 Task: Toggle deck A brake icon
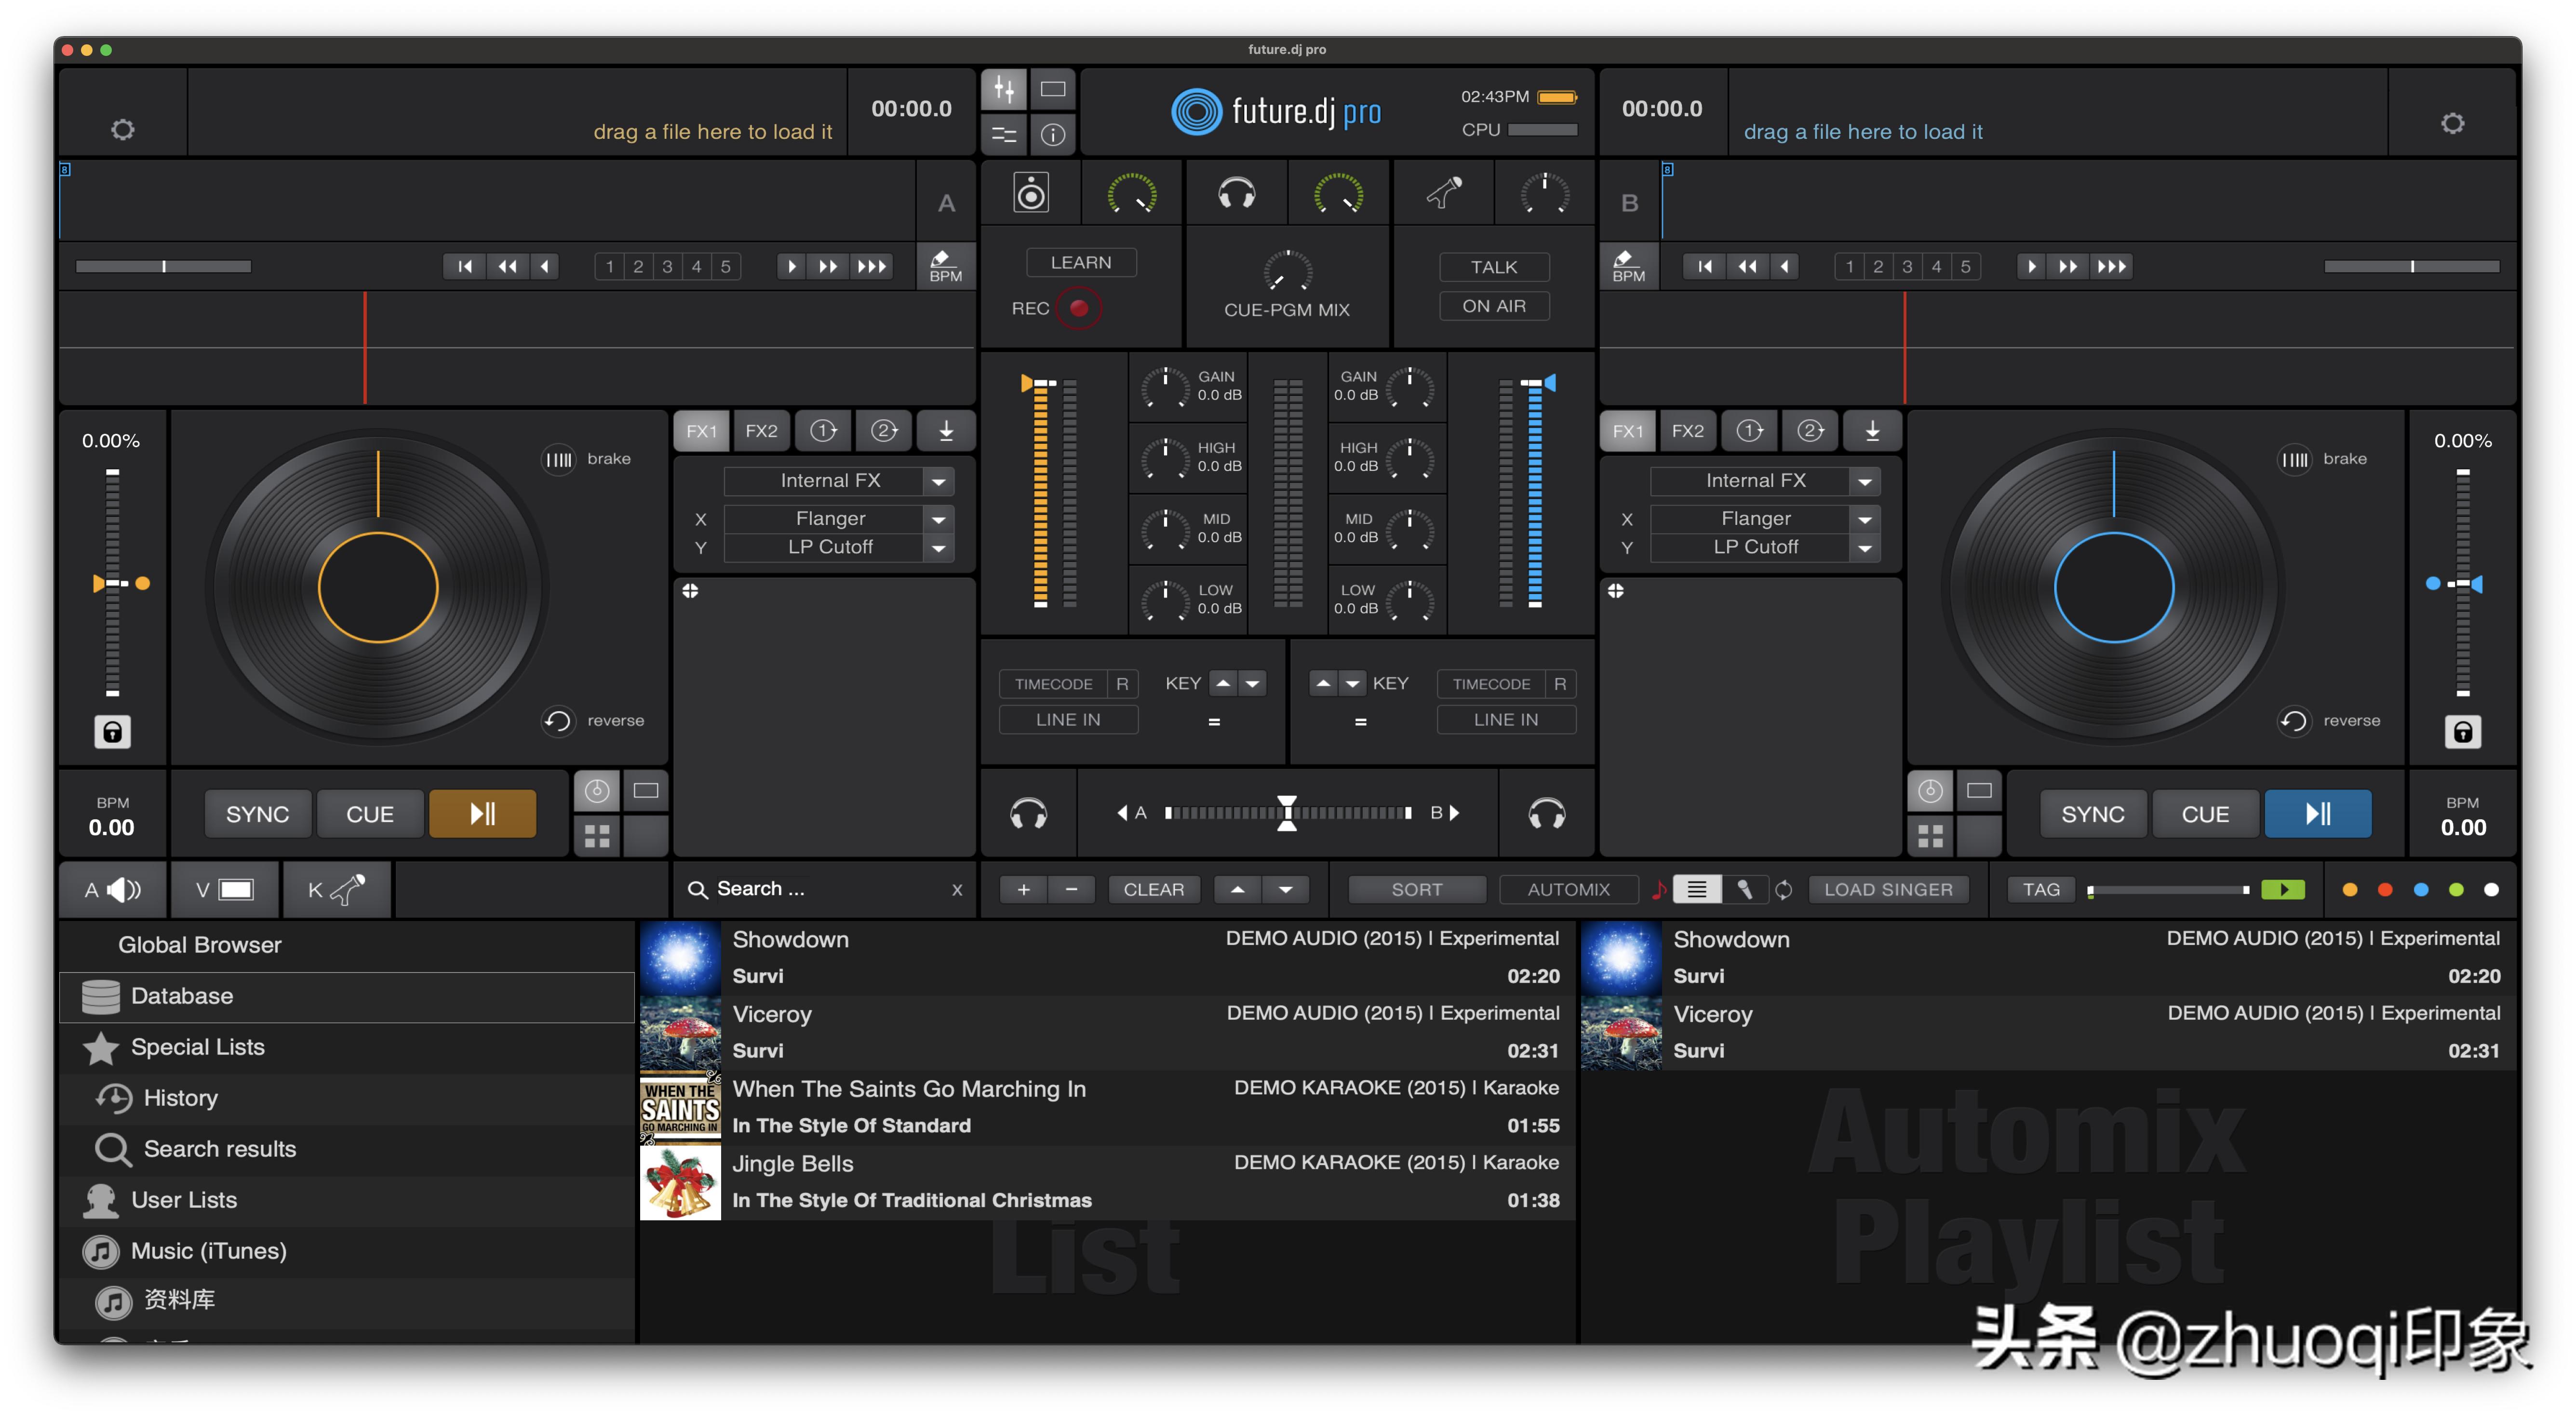coord(559,459)
